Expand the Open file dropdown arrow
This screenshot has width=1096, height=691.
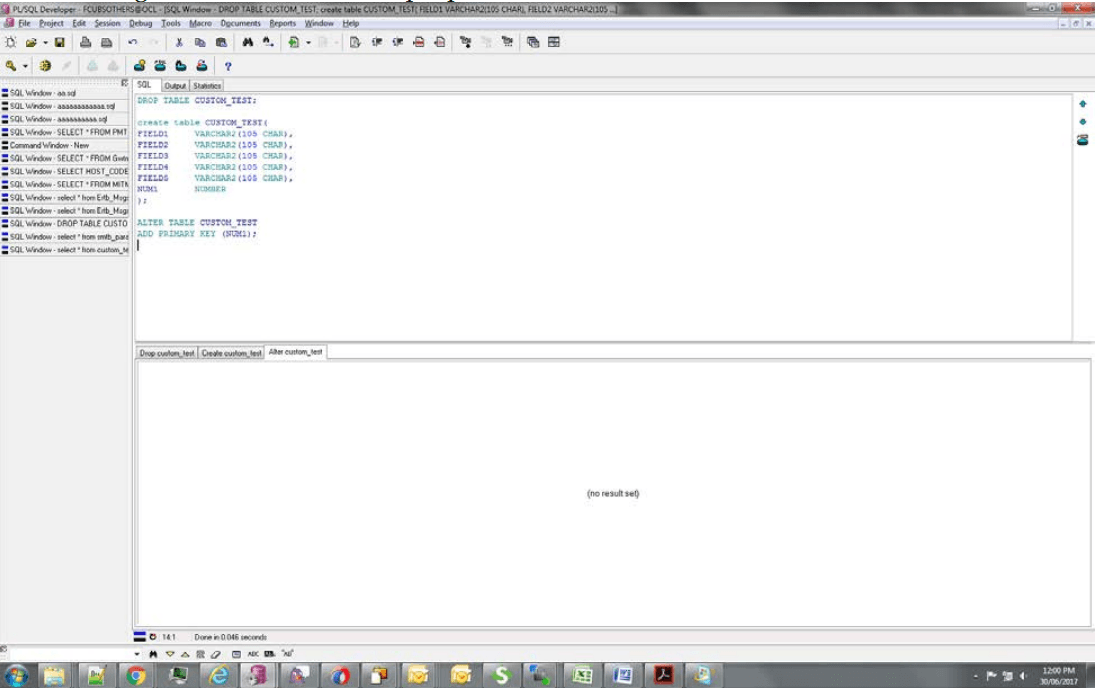[x=45, y=43]
